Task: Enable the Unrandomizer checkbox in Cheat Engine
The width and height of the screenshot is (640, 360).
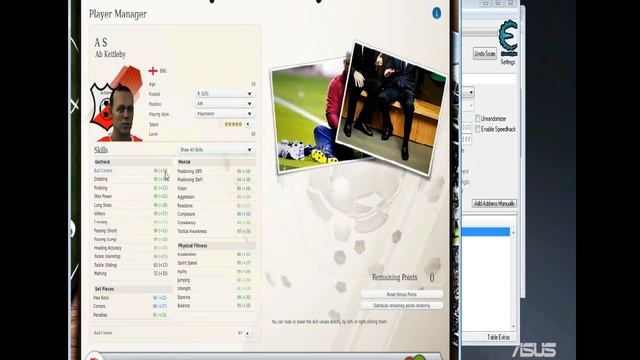Action: pyautogui.click(x=478, y=118)
